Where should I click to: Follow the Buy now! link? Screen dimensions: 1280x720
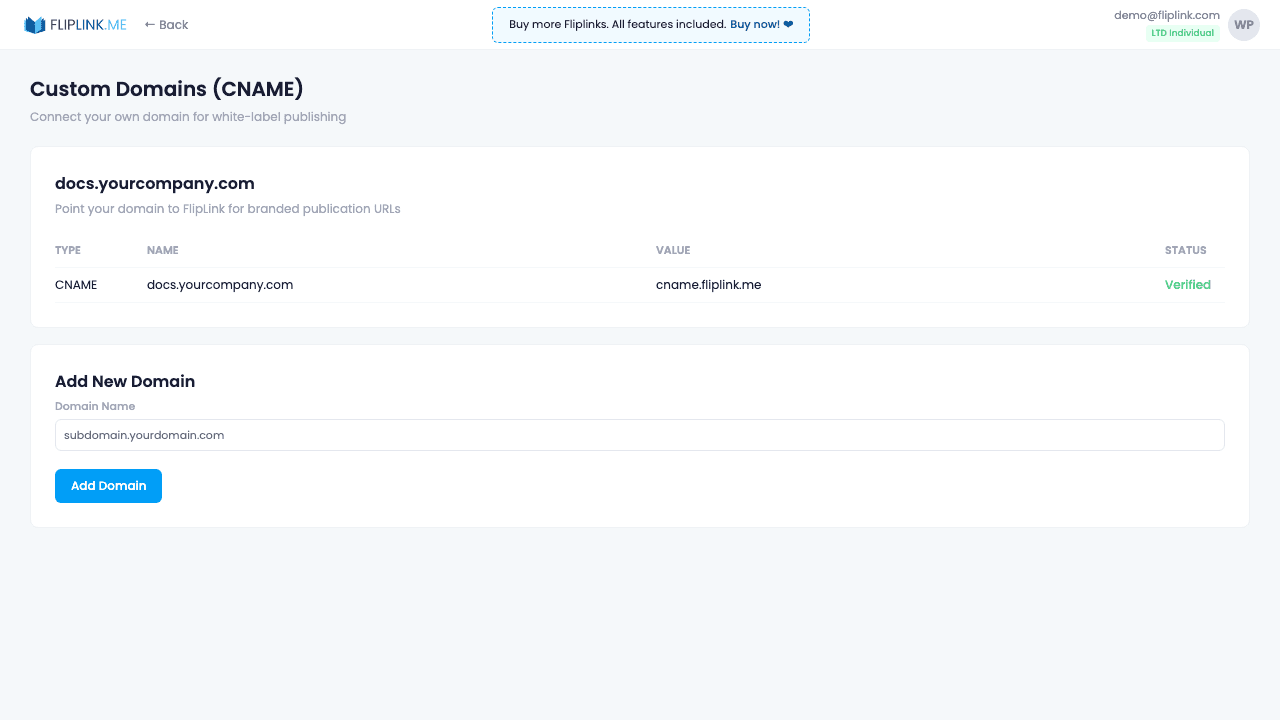[757, 24]
